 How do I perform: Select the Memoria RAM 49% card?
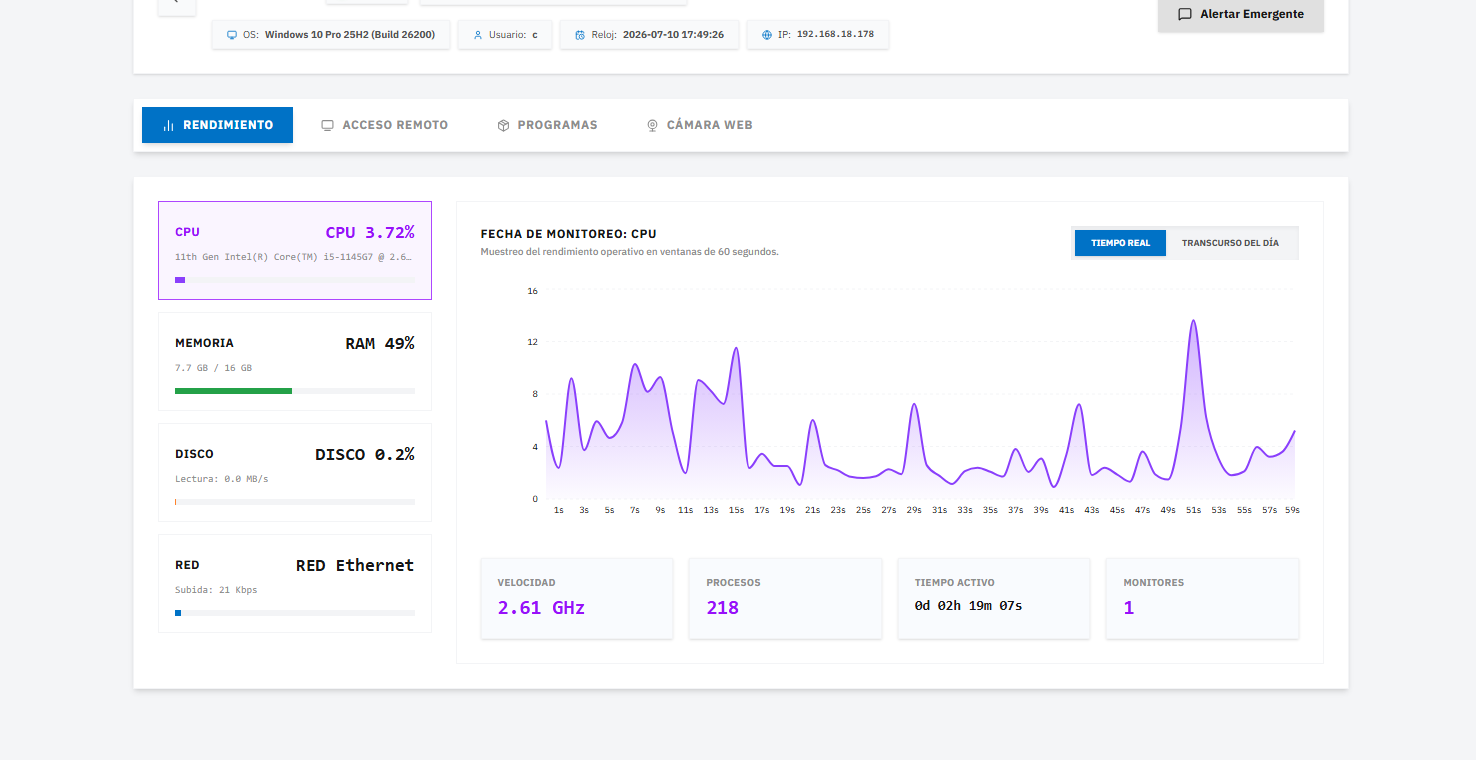(295, 361)
